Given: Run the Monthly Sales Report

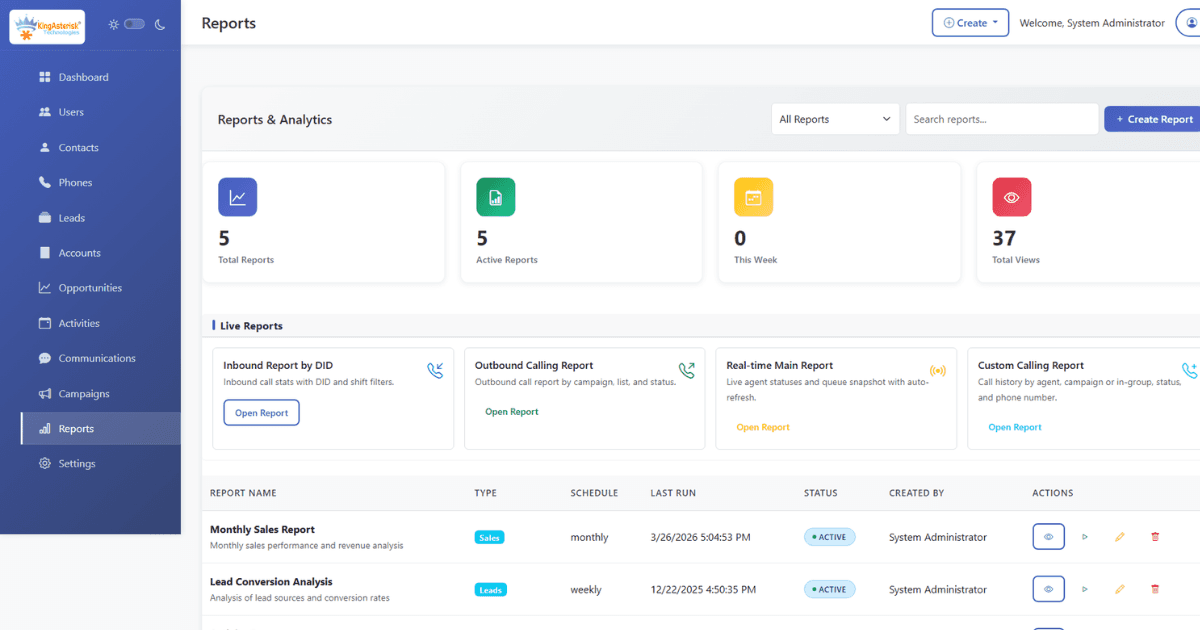Looking at the screenshot, I should click(x=1085, y=537).
